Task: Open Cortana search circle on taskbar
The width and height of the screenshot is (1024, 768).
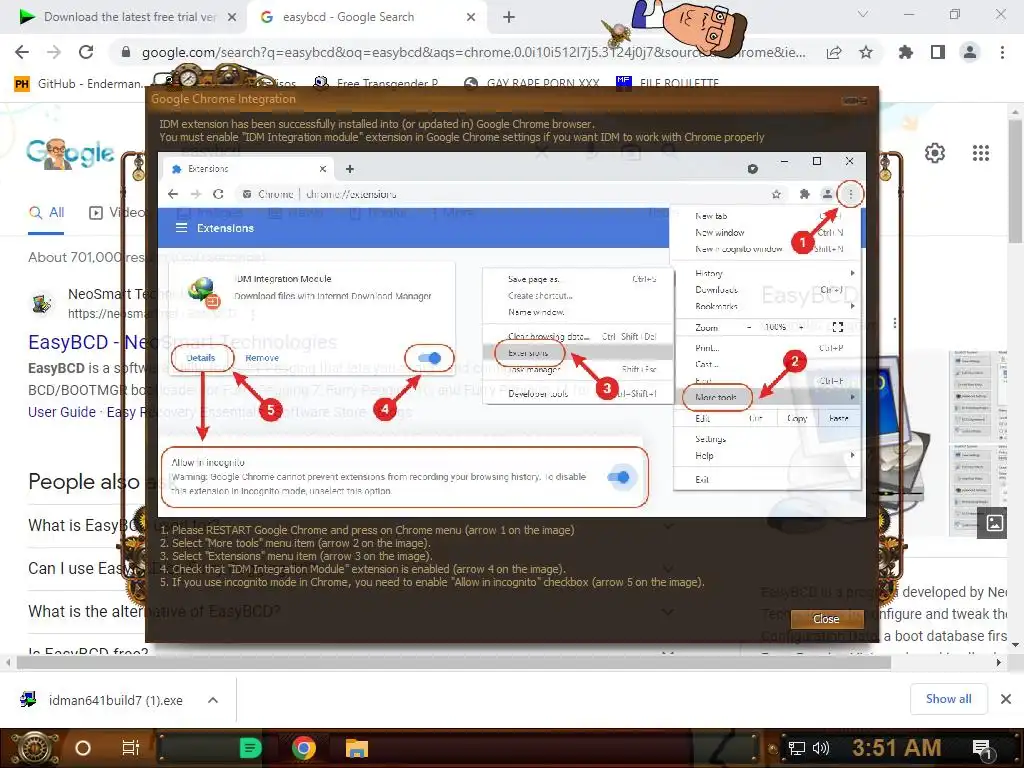Action: coord(83,748)
